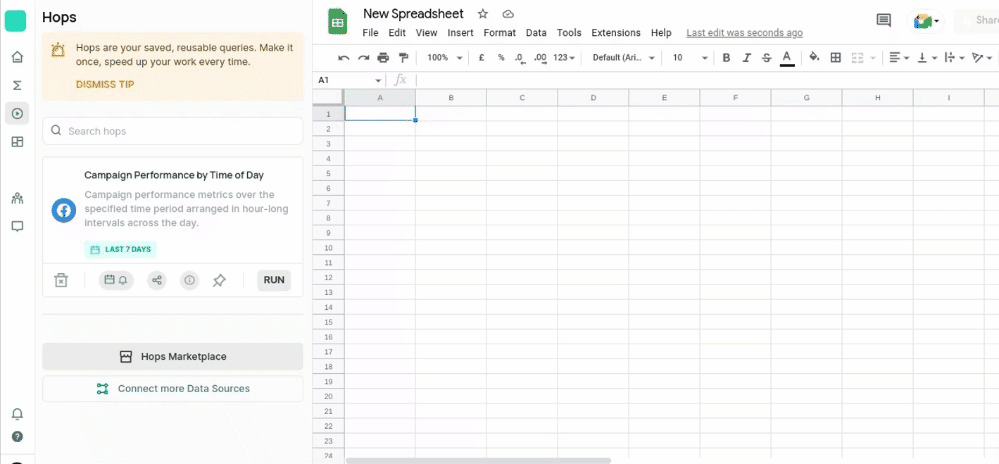Open the Hops Marketplace button

click(173, 356)
